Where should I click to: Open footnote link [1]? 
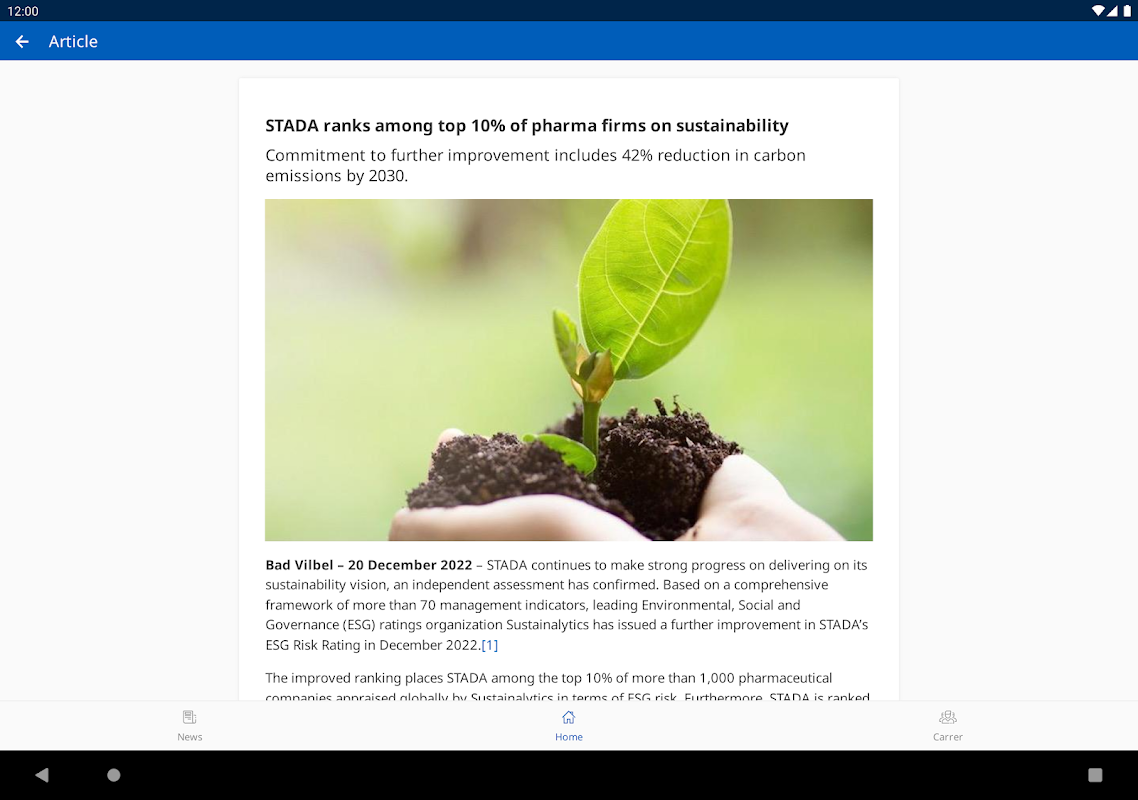click(490, 645)
